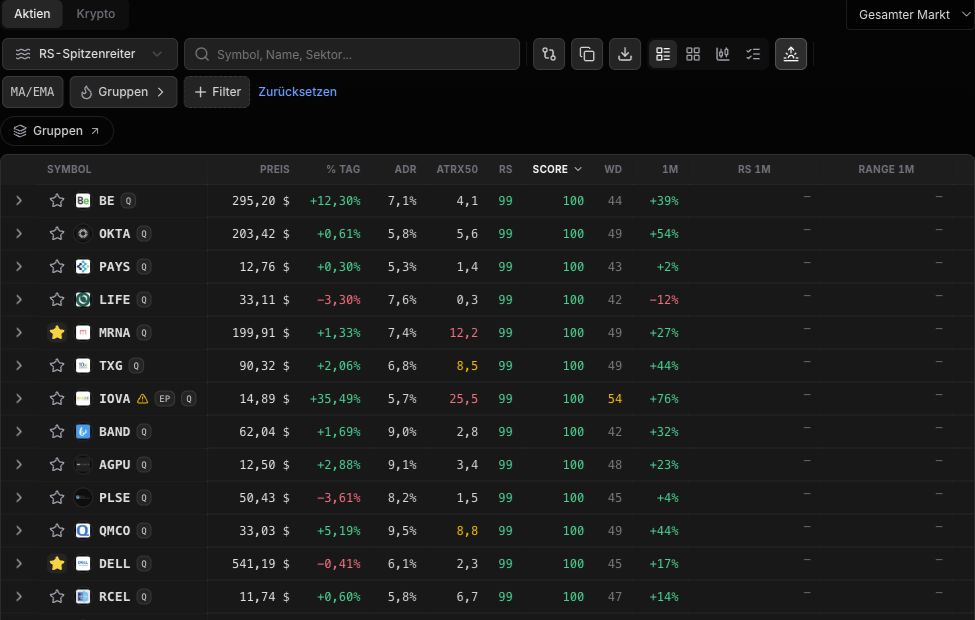Viewport: 975px width, 620px height.
Task: Click IOVA +35,49% daily change
Action: (x=335, y=399)
